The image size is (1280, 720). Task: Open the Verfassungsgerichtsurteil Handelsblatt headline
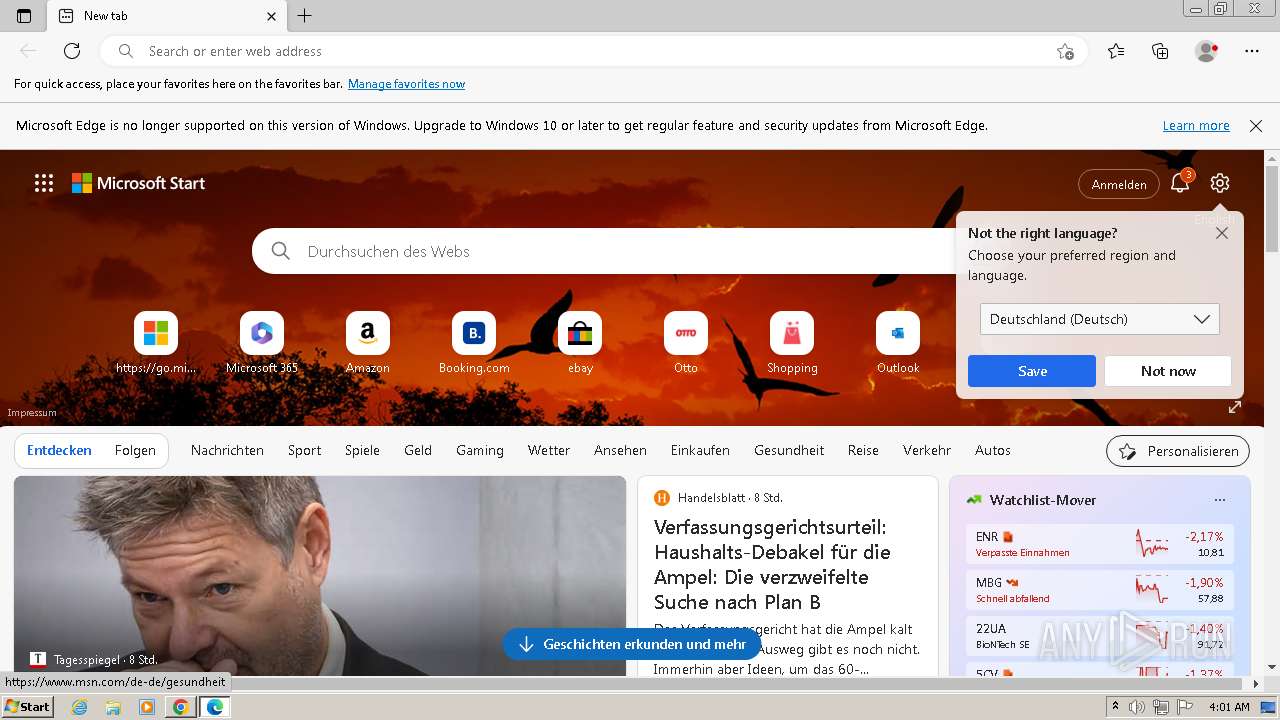click(x=772, y=564)
